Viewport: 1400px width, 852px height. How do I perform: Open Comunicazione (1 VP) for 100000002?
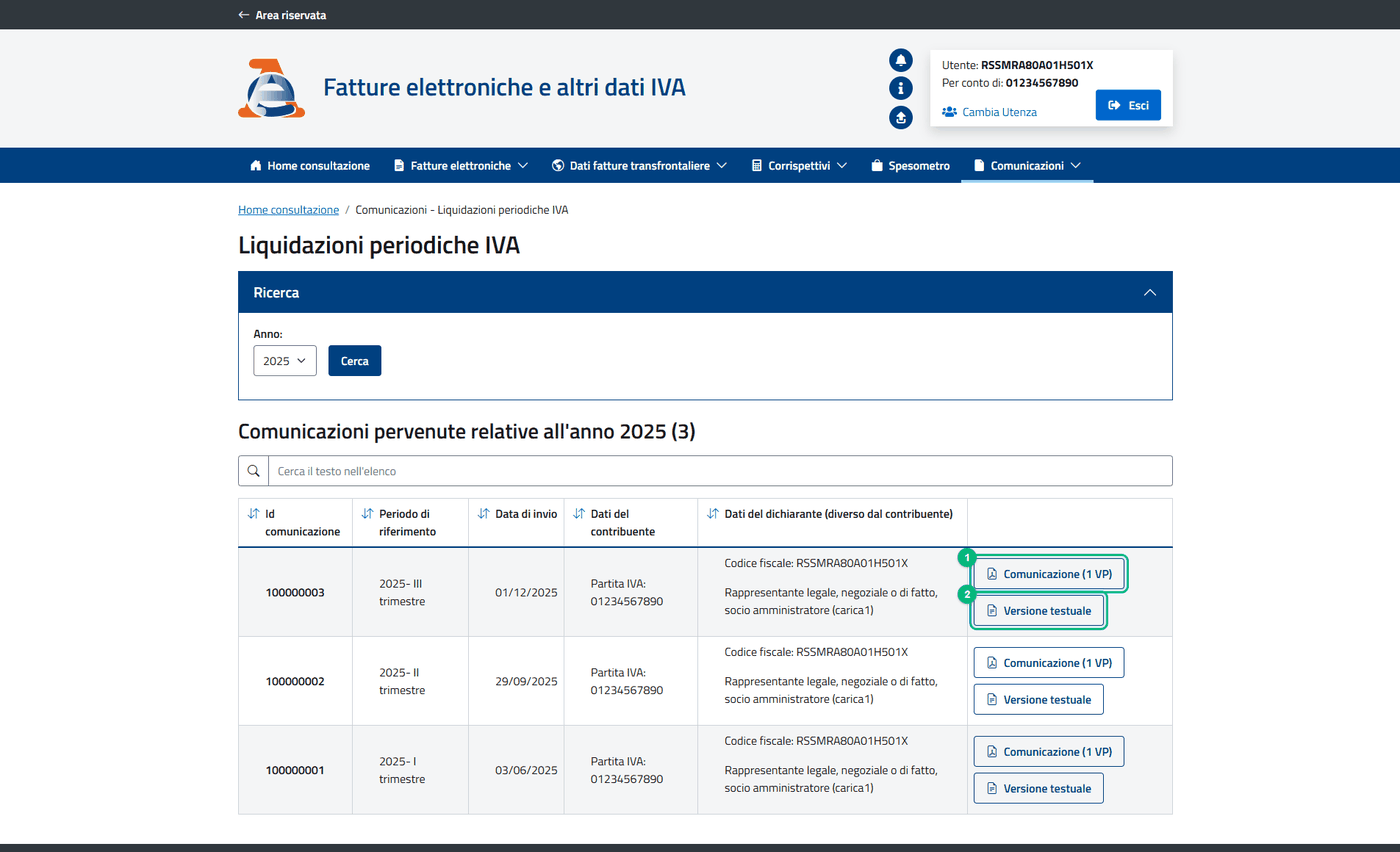(1049, 663)
